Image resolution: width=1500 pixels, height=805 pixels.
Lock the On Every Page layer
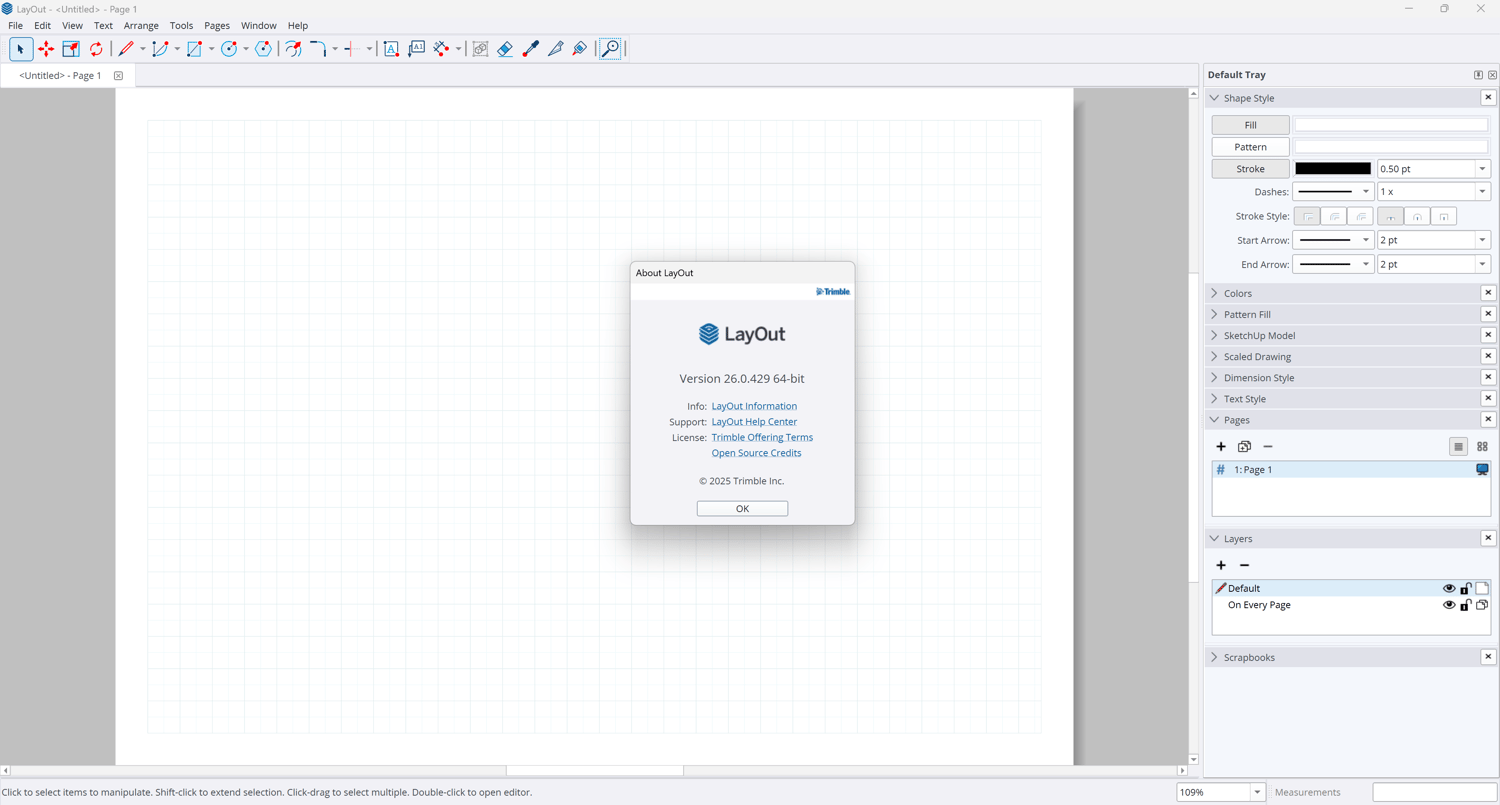pos(1466,605)
